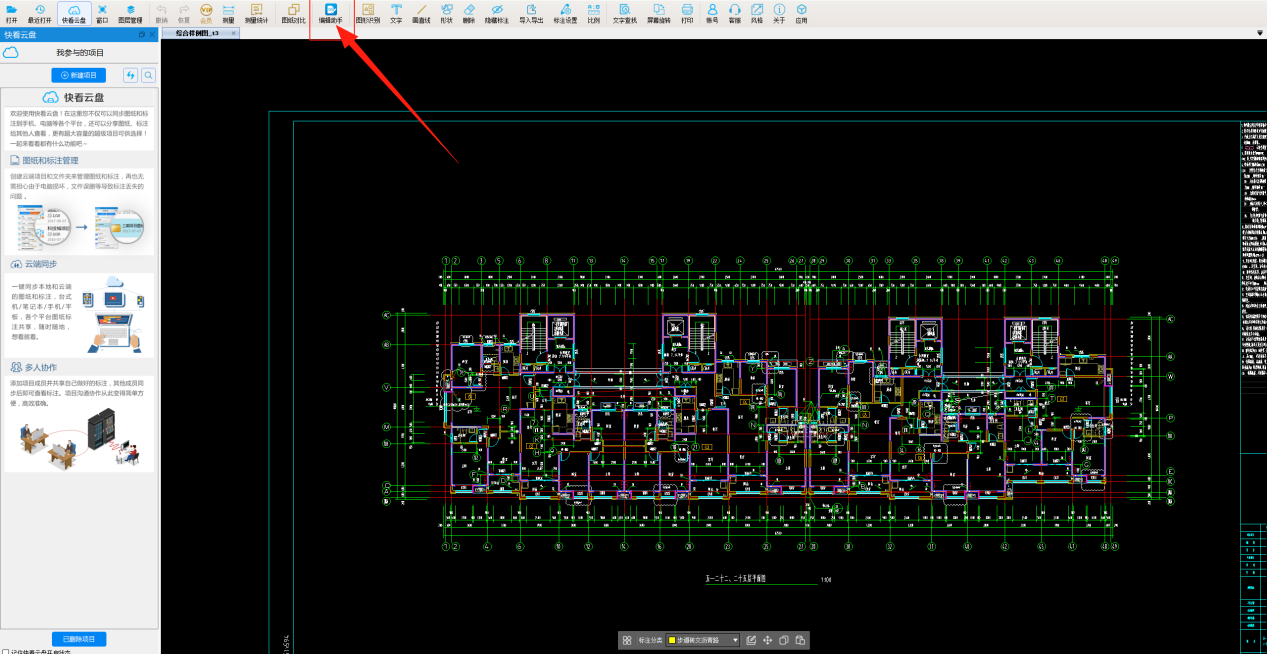Viewport: 1267px width, 654px height.
Task: Click the 打印 print icon
Action: click(x=687, y=13)
